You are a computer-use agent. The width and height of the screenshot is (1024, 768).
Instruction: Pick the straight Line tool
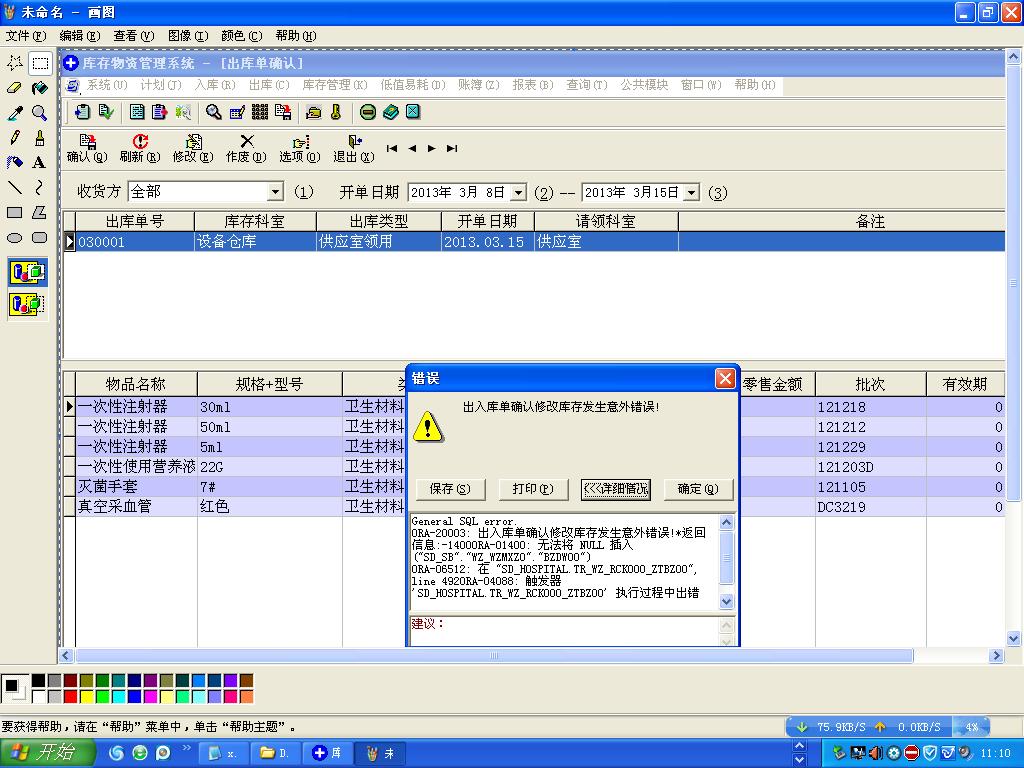click(14, 188)
